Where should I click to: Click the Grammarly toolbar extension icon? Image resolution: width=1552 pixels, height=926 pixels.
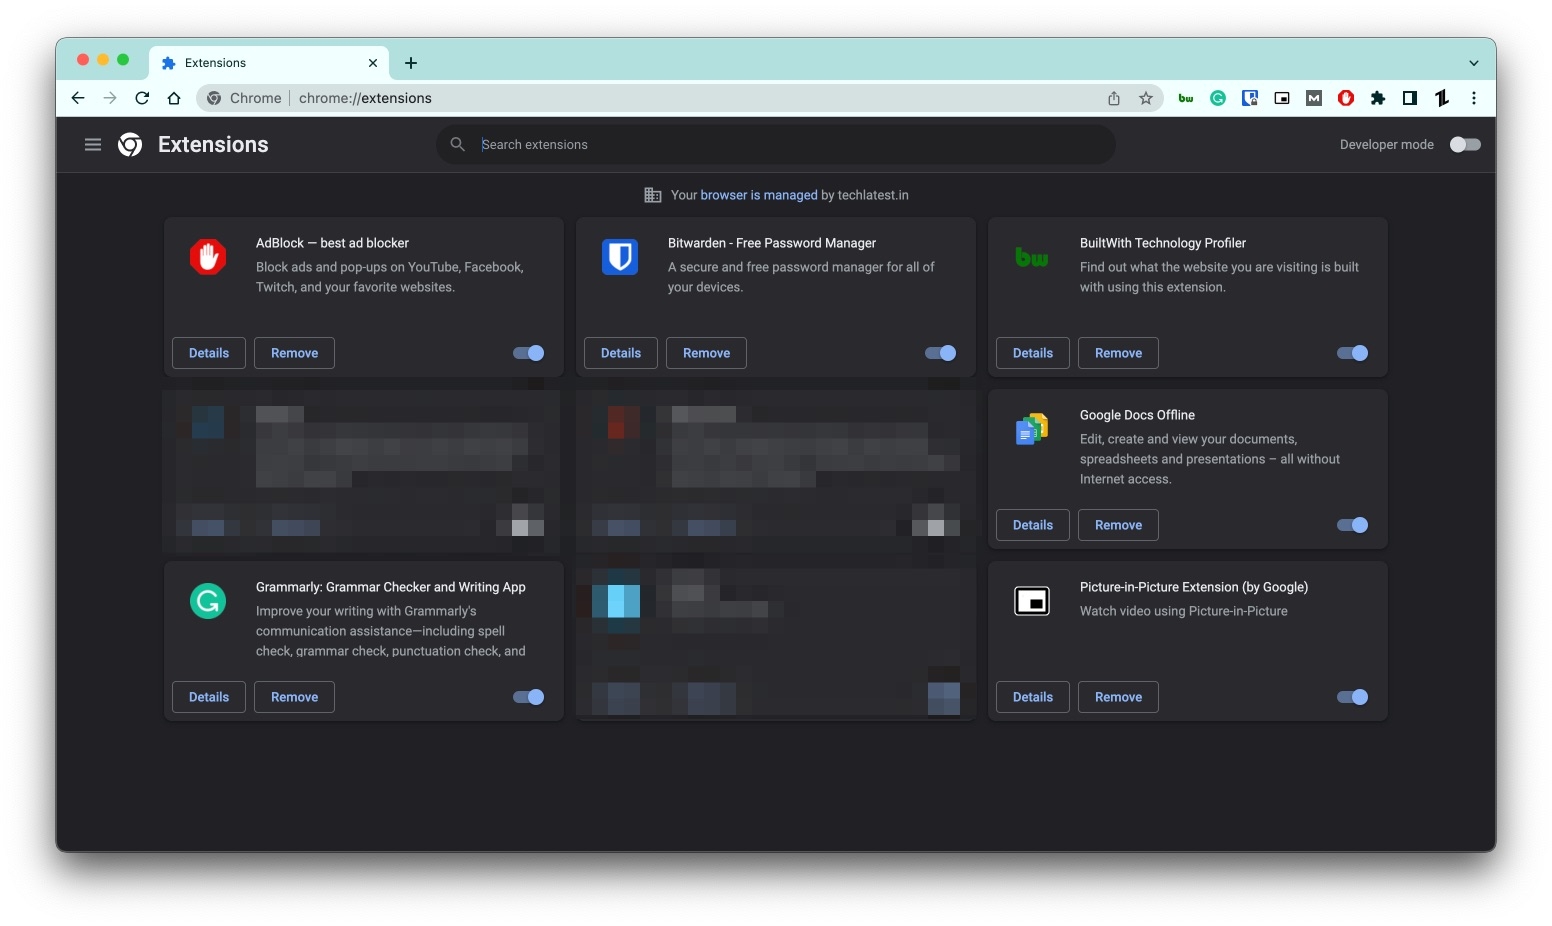pyautogui.click(x=1218, y=98)
